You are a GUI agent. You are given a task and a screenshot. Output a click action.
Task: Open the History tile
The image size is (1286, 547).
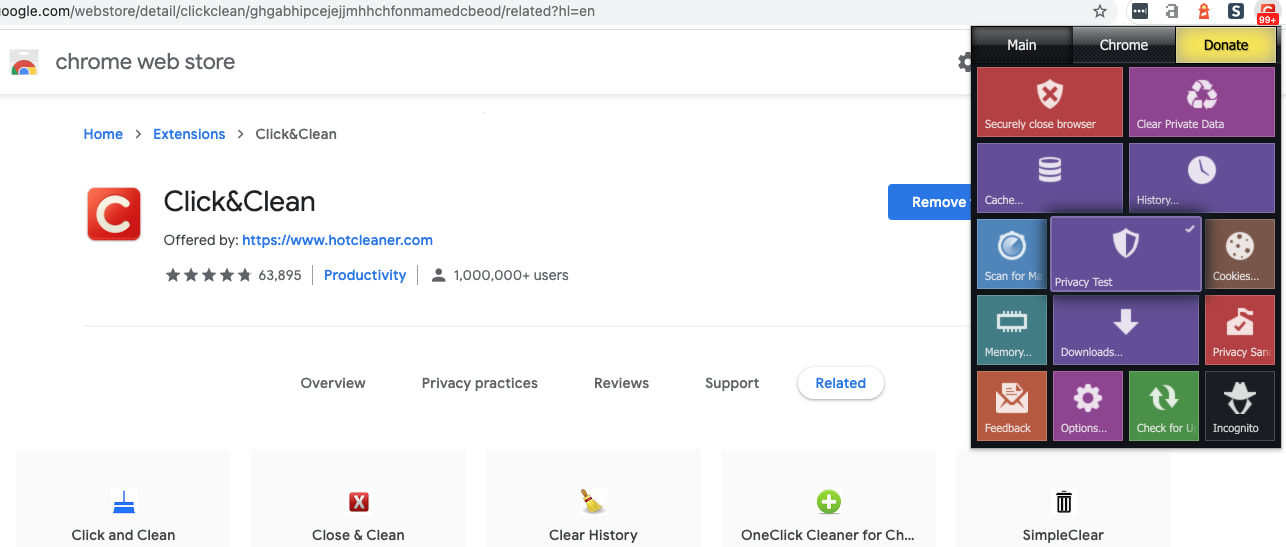click(x=1201, y=177)
